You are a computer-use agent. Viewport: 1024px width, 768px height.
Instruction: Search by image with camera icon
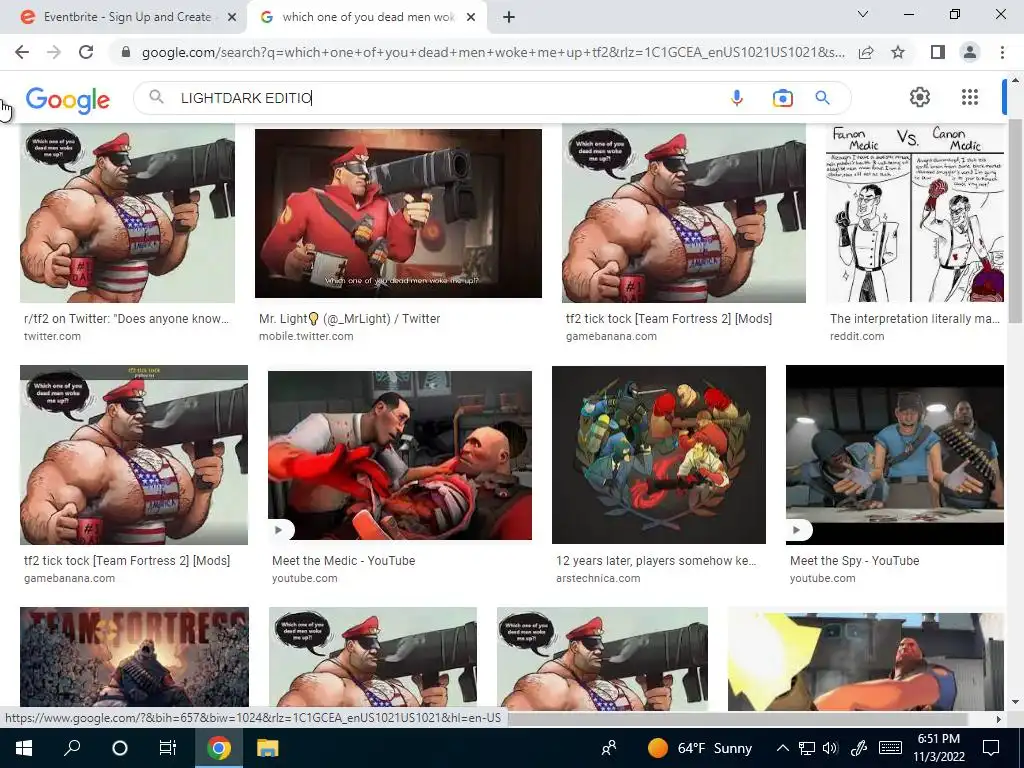click(x=782, y=98)
